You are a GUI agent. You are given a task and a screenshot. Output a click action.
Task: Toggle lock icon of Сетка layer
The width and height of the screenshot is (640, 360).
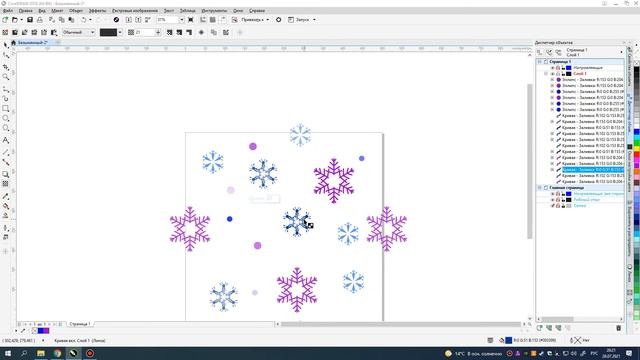tap(563, 206)
